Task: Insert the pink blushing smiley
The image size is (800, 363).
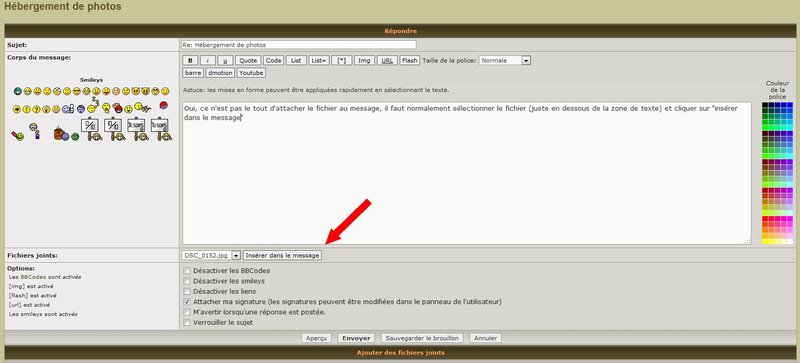Action: coord(116,91)
